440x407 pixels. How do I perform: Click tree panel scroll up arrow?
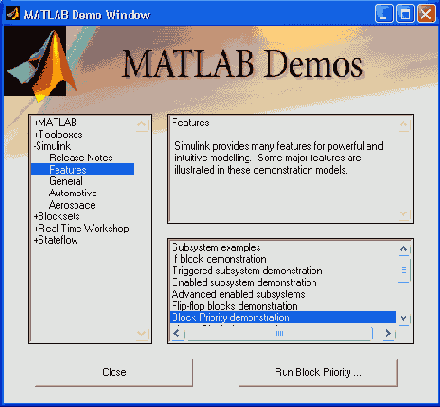point(142,125)
